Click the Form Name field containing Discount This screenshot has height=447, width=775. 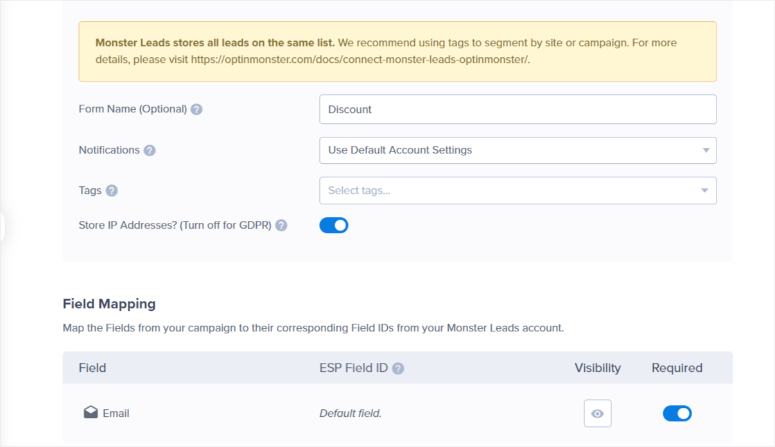click(x=517, y=109)
